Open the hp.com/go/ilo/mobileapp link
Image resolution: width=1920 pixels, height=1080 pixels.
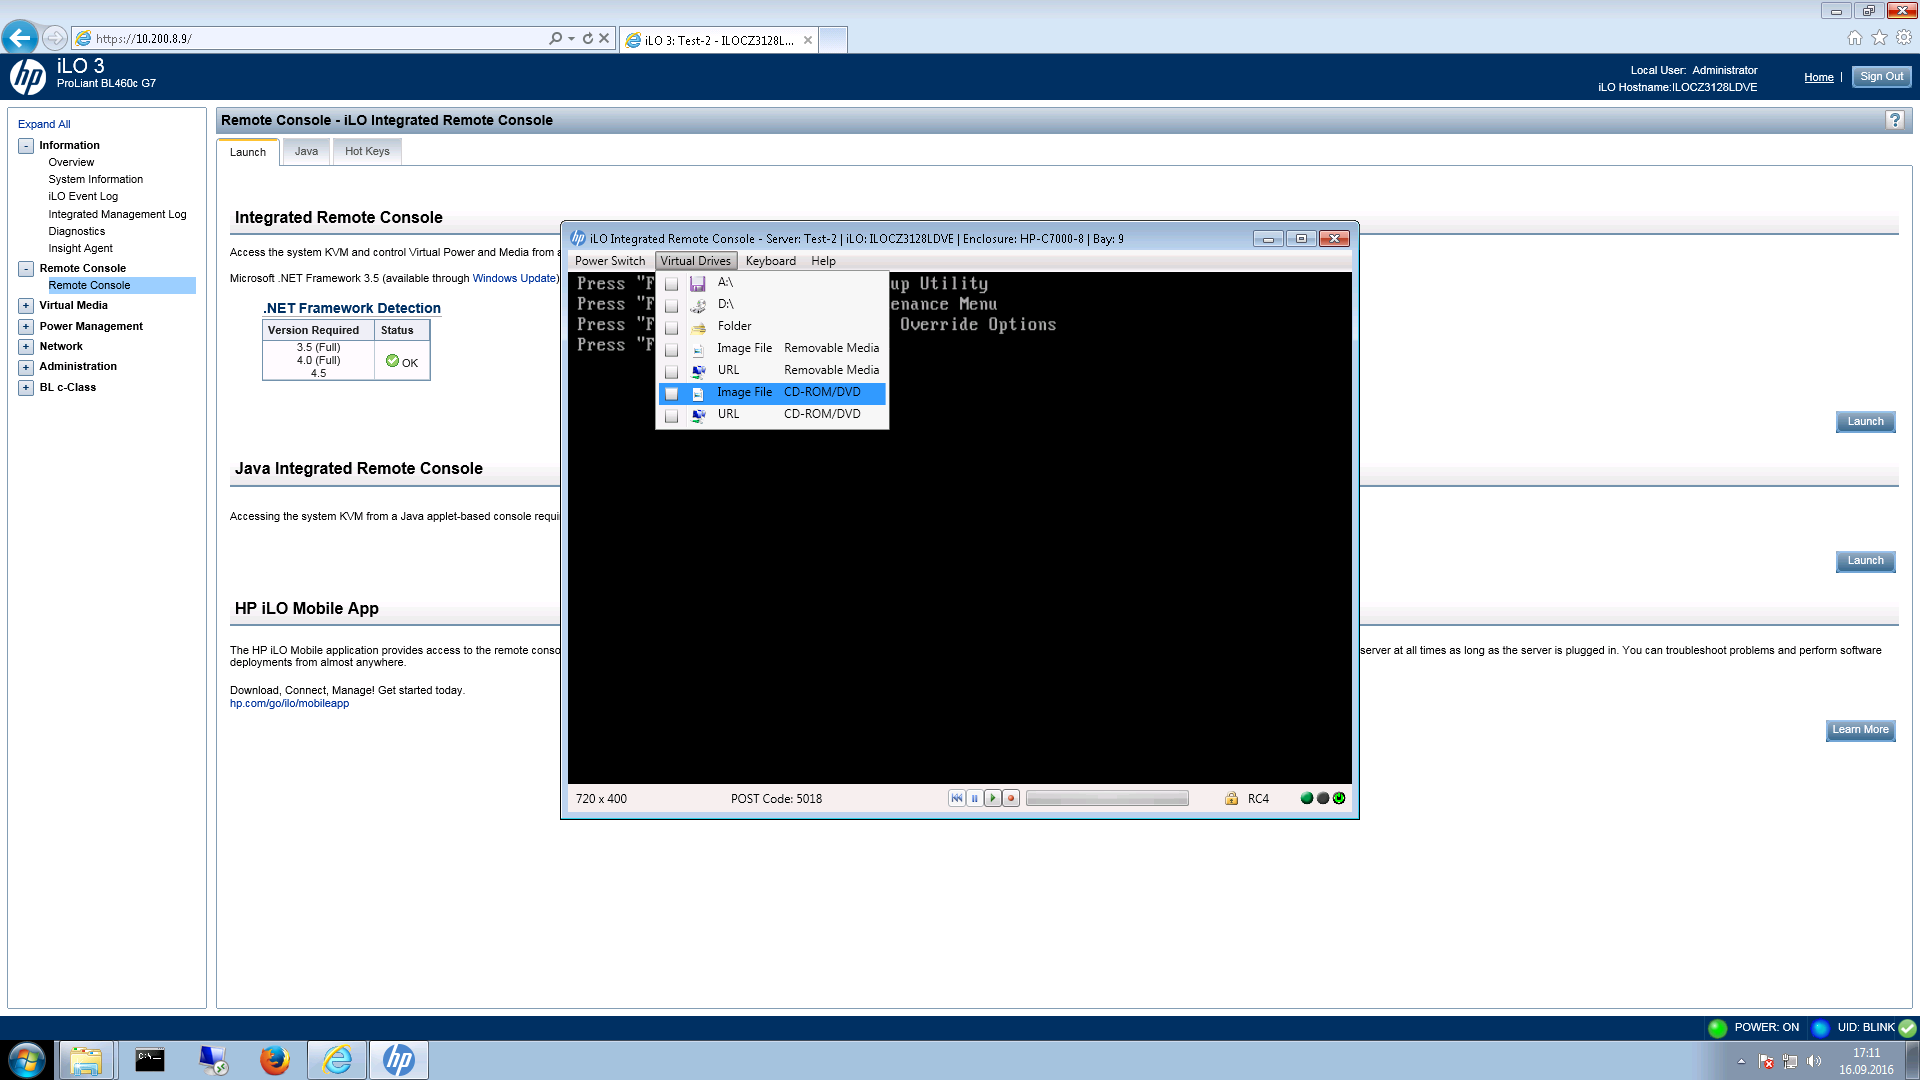point(289,703)
